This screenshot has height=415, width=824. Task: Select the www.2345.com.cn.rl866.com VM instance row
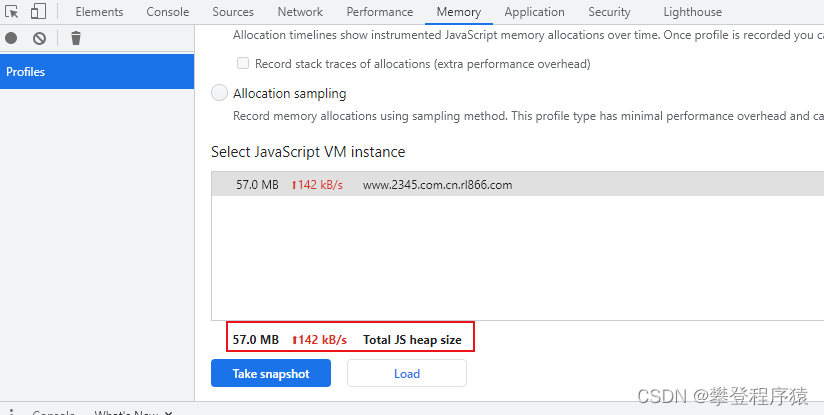pyautogui.click(x=437, y=185)
